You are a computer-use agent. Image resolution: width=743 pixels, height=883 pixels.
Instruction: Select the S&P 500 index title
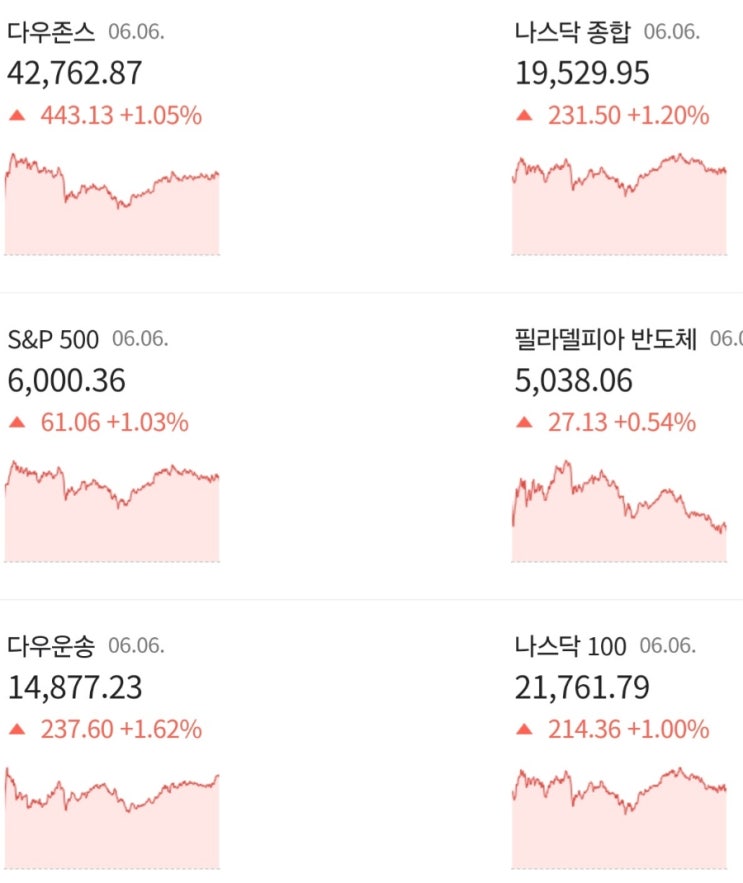53,340
